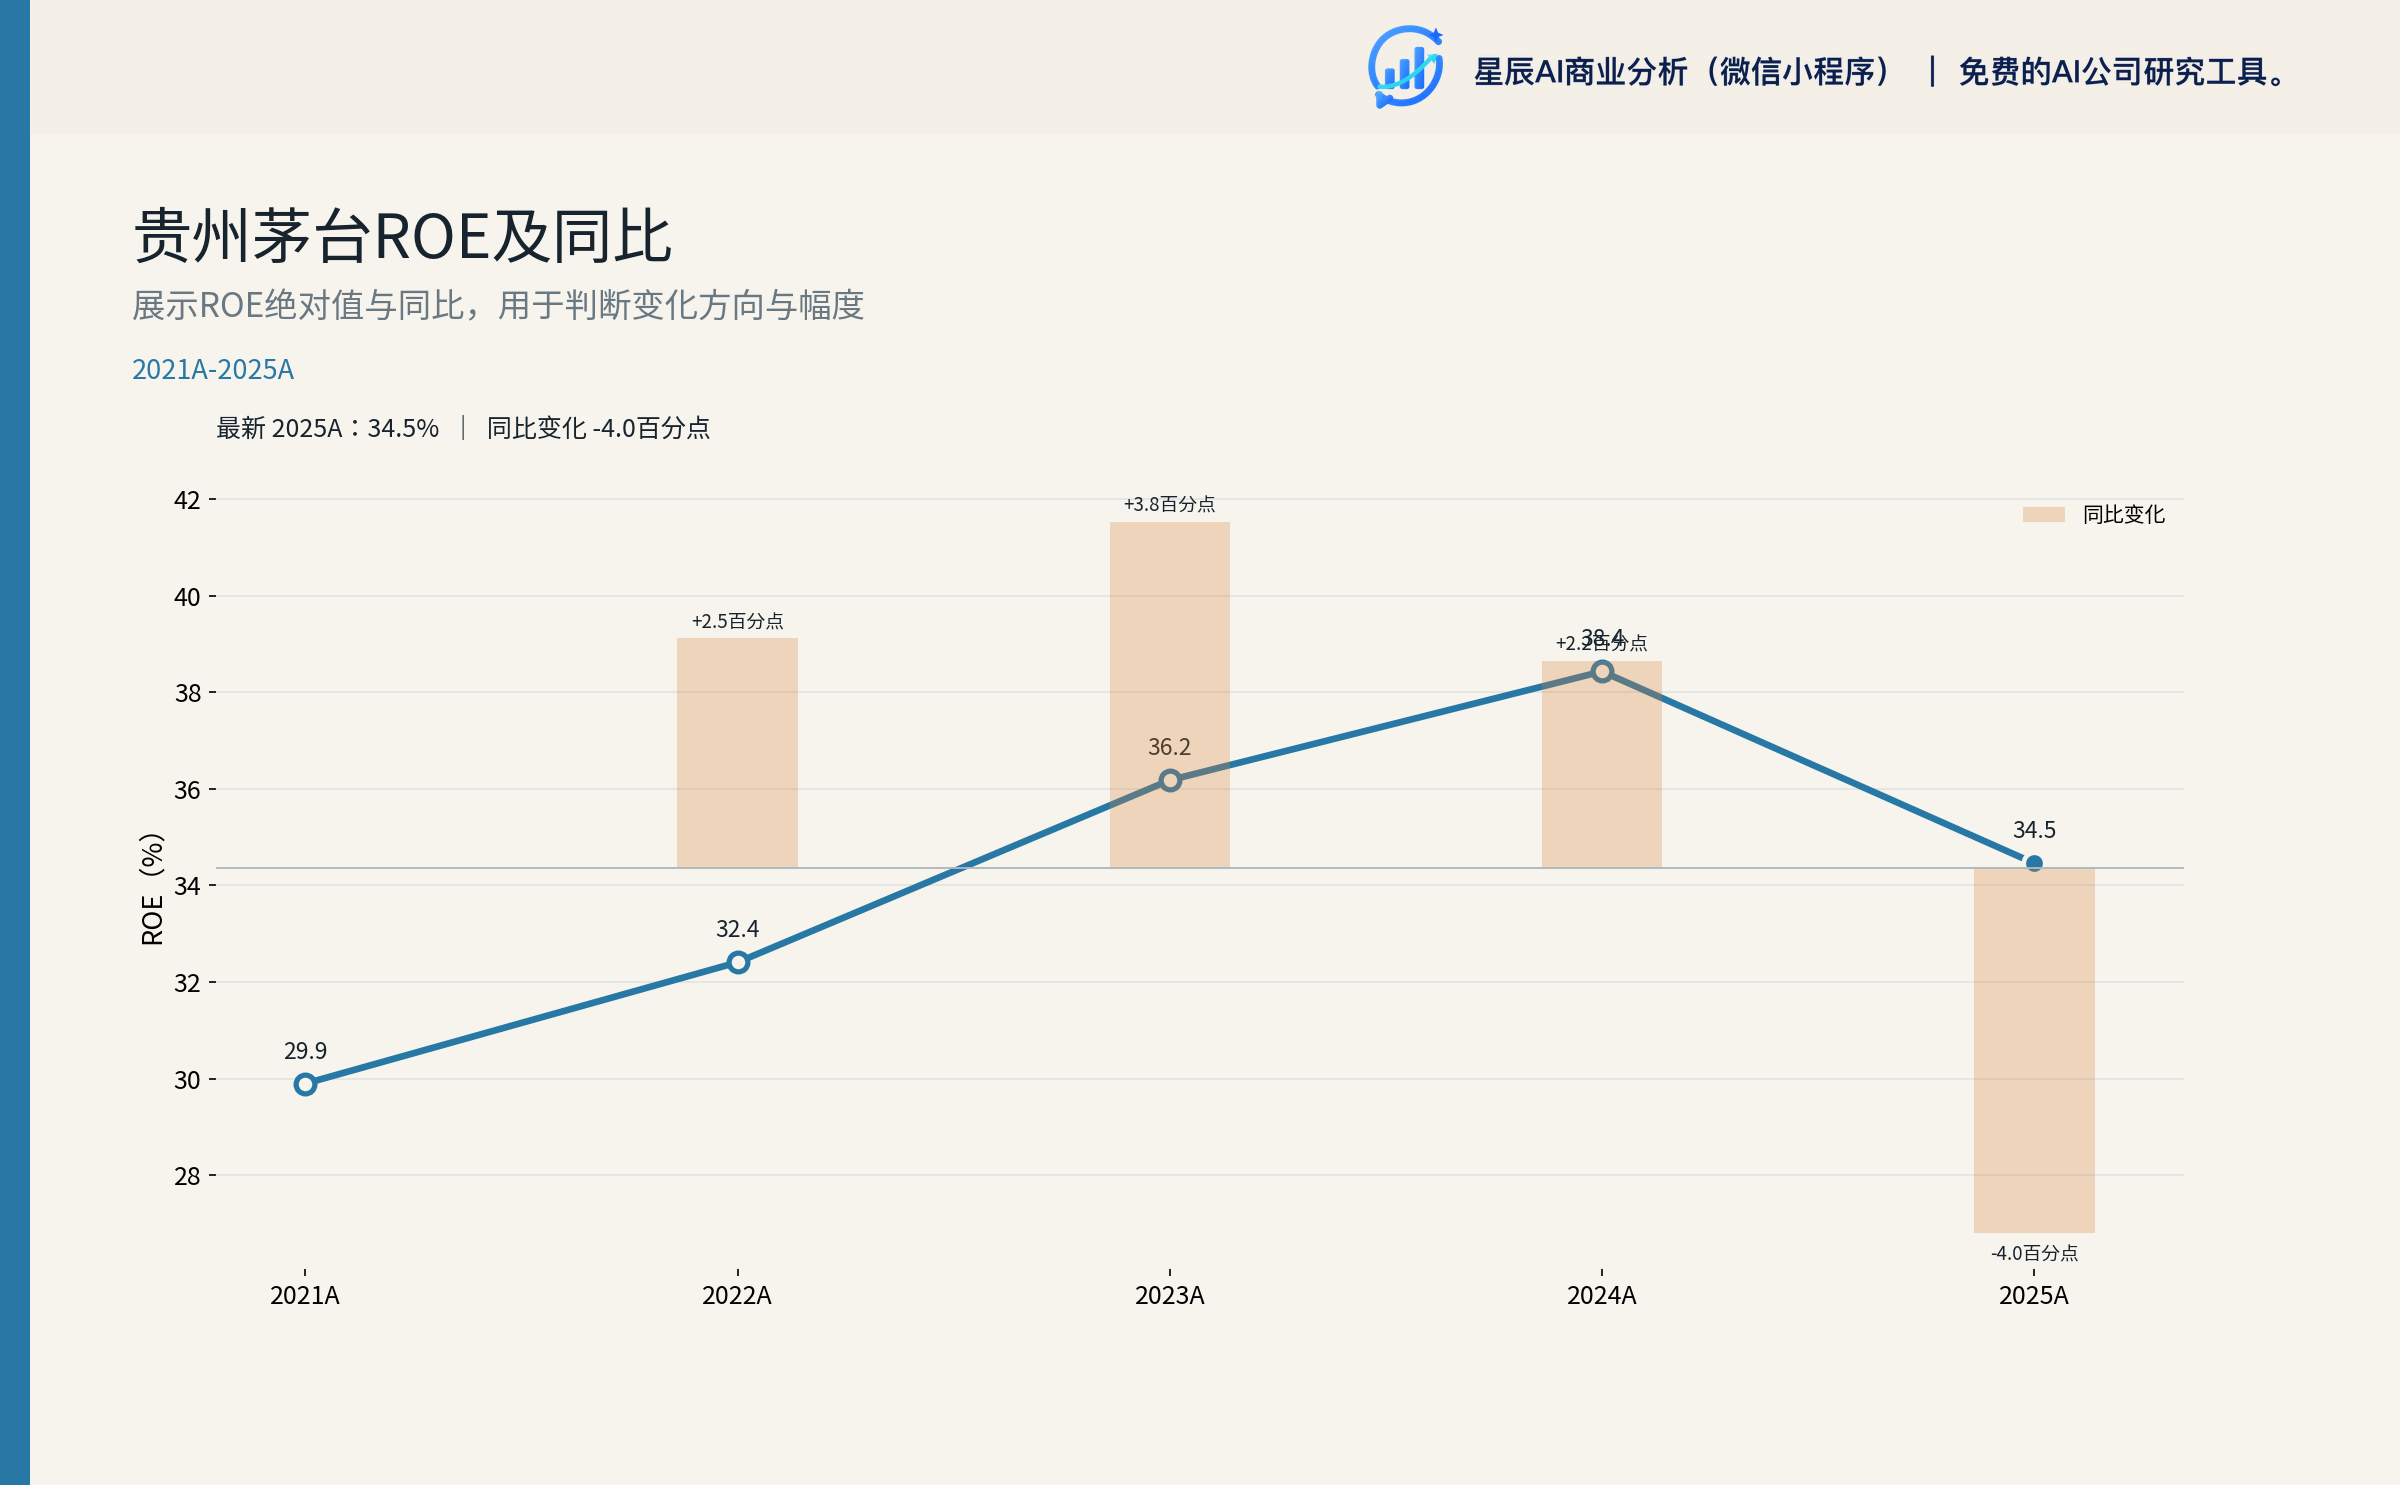Click the 2022A bar labeled +2.5百分点

[x=737, y=753]
